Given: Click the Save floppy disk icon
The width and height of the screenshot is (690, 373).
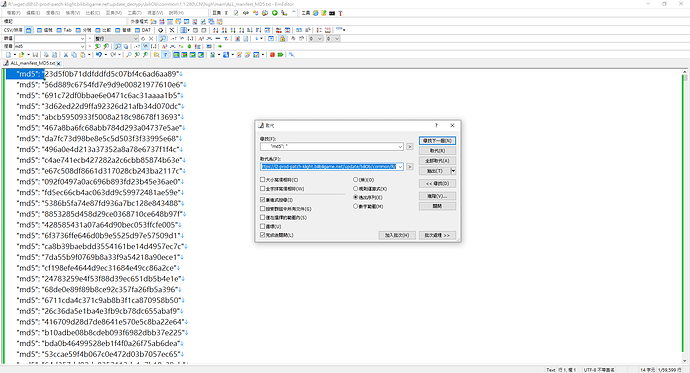Looking at the screenshot, I should point(35,55).
